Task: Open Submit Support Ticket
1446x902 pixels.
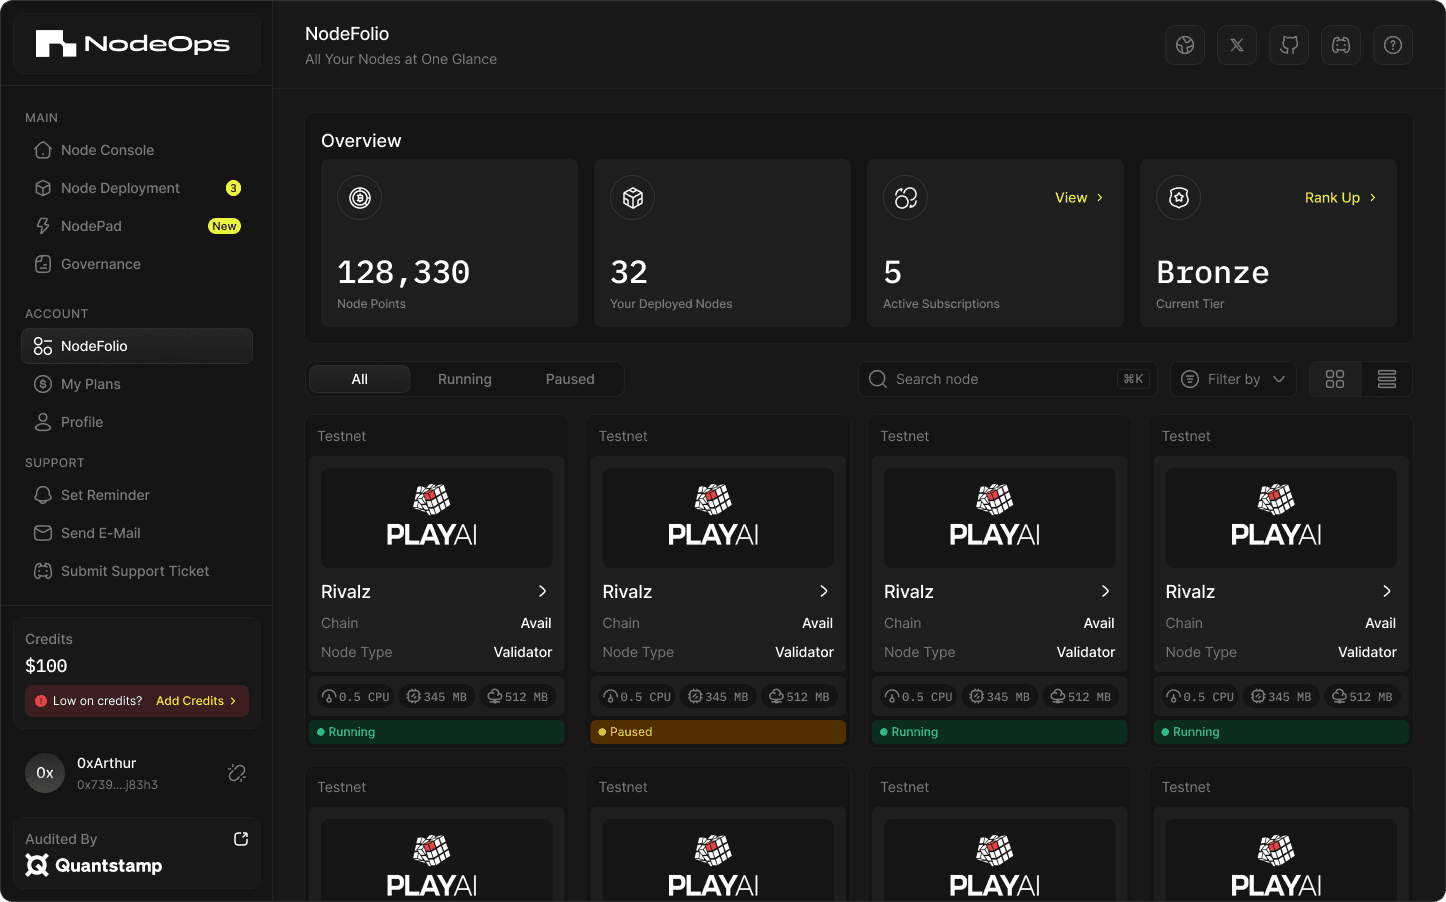Action: click(137, 571)
